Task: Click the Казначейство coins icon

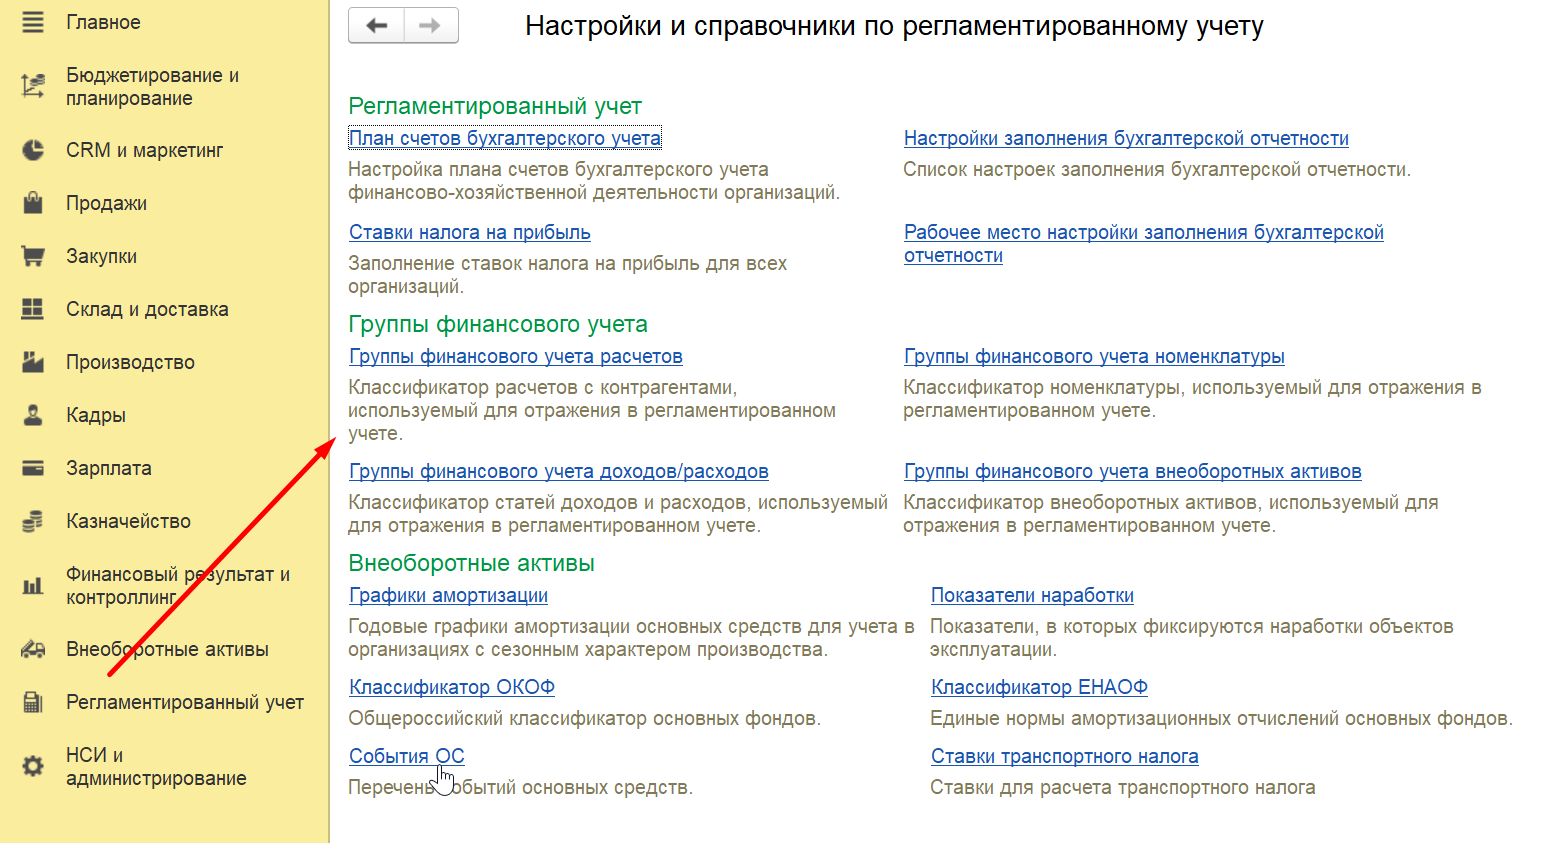Action: tap(33, 521)
